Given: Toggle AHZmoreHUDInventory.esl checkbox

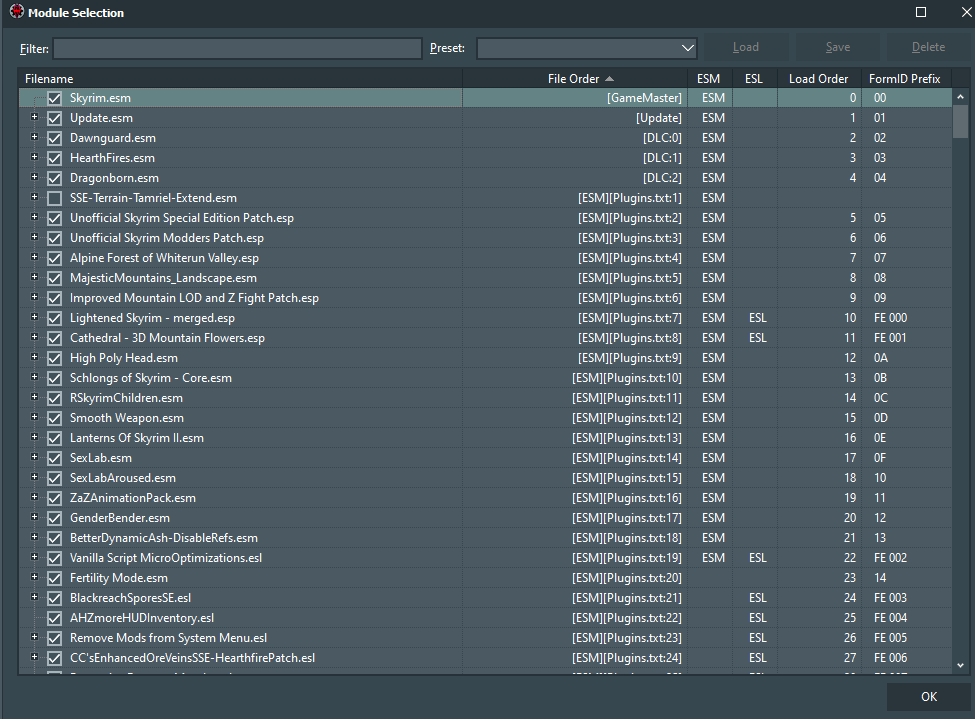Looking at the screenshot, I should pos(55,618).
